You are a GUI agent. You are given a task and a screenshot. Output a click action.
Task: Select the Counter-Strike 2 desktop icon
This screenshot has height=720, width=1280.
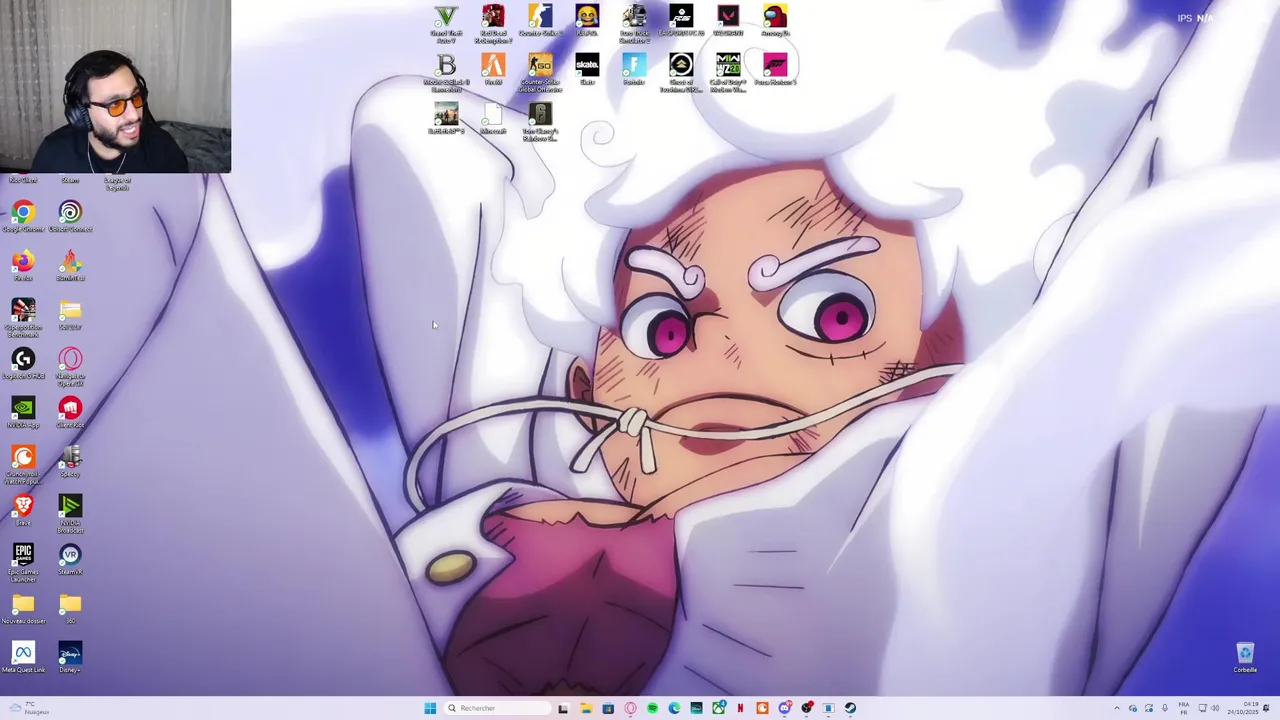point(540,21)
